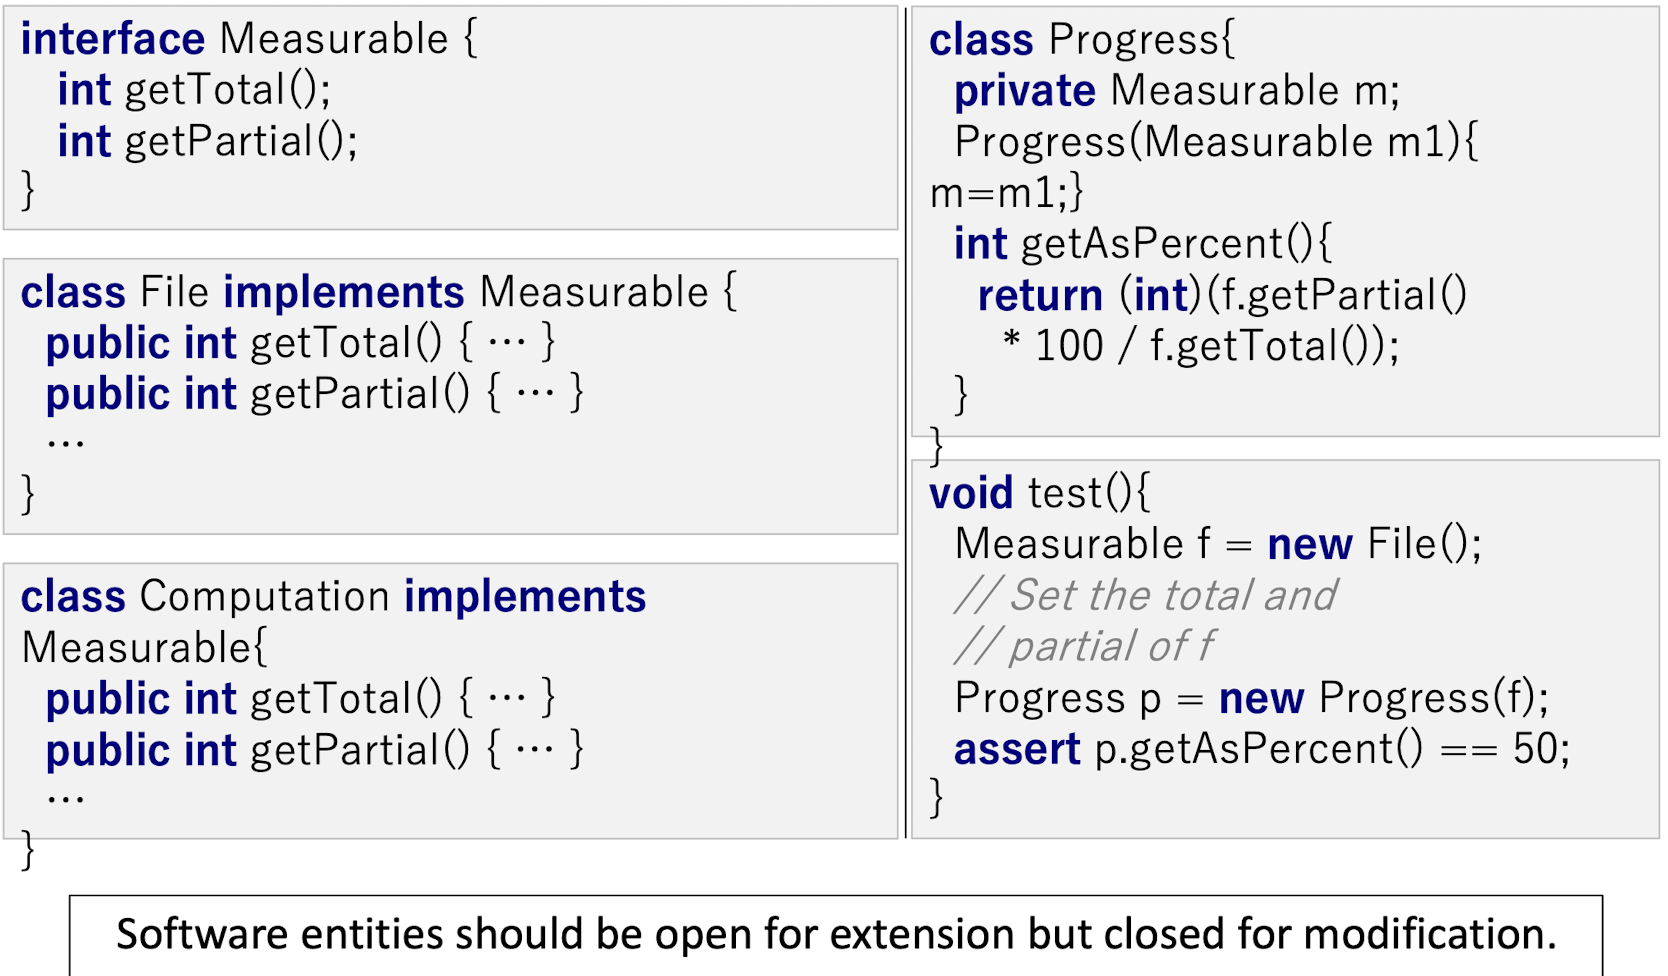This screenshot has width=1668, height=976.
Task: Click 'getPartial();' inside the Measurable interface
Action: [240, 142]
